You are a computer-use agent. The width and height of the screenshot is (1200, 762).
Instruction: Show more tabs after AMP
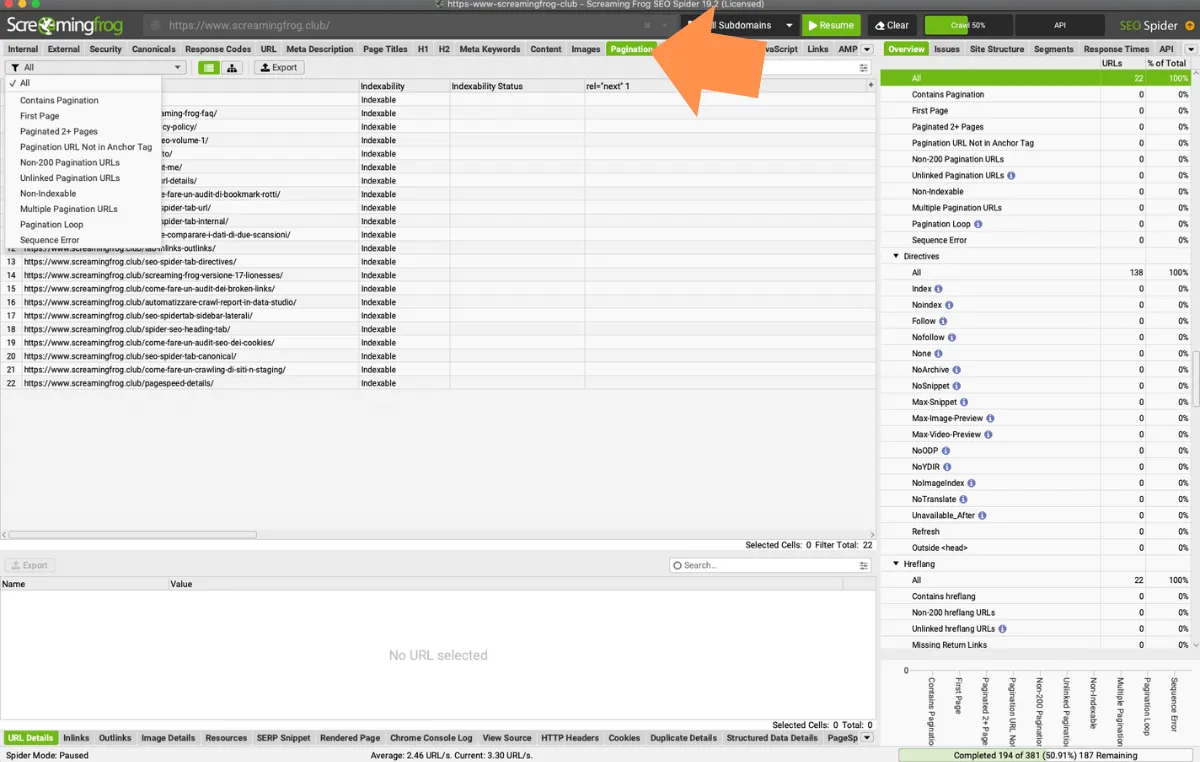(x=867, y=49)
